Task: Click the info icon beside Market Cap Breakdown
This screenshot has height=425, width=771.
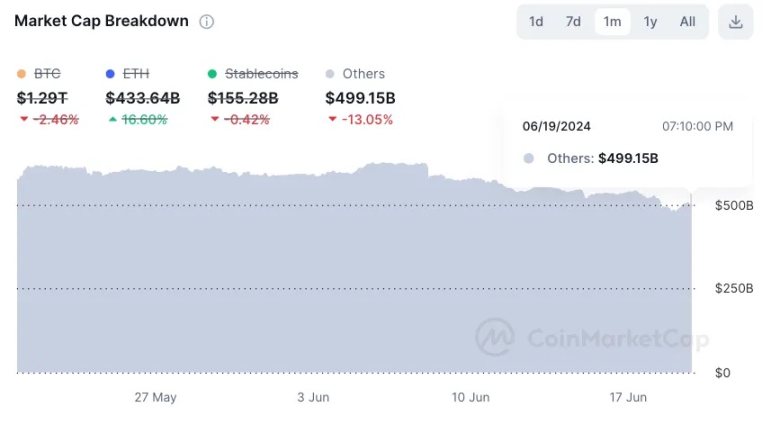Action: (x=206, y=22)
